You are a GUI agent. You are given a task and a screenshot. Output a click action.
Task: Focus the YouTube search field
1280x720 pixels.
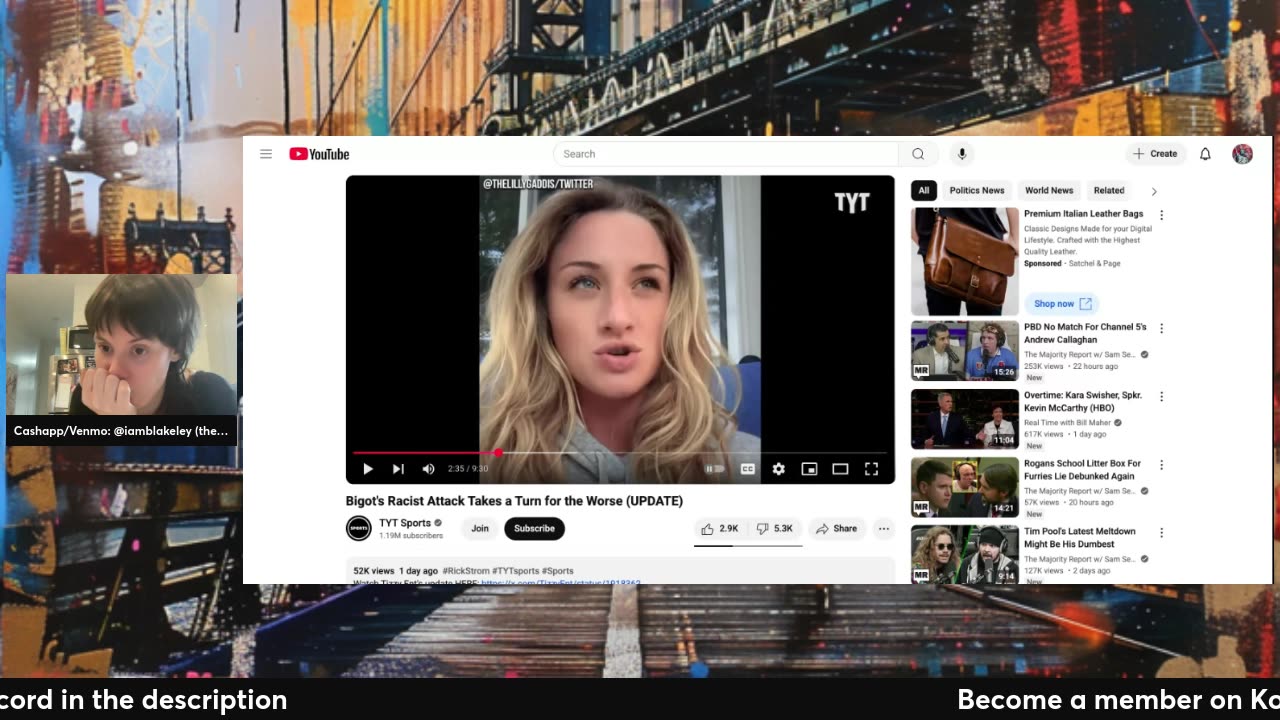coord(726,154)
